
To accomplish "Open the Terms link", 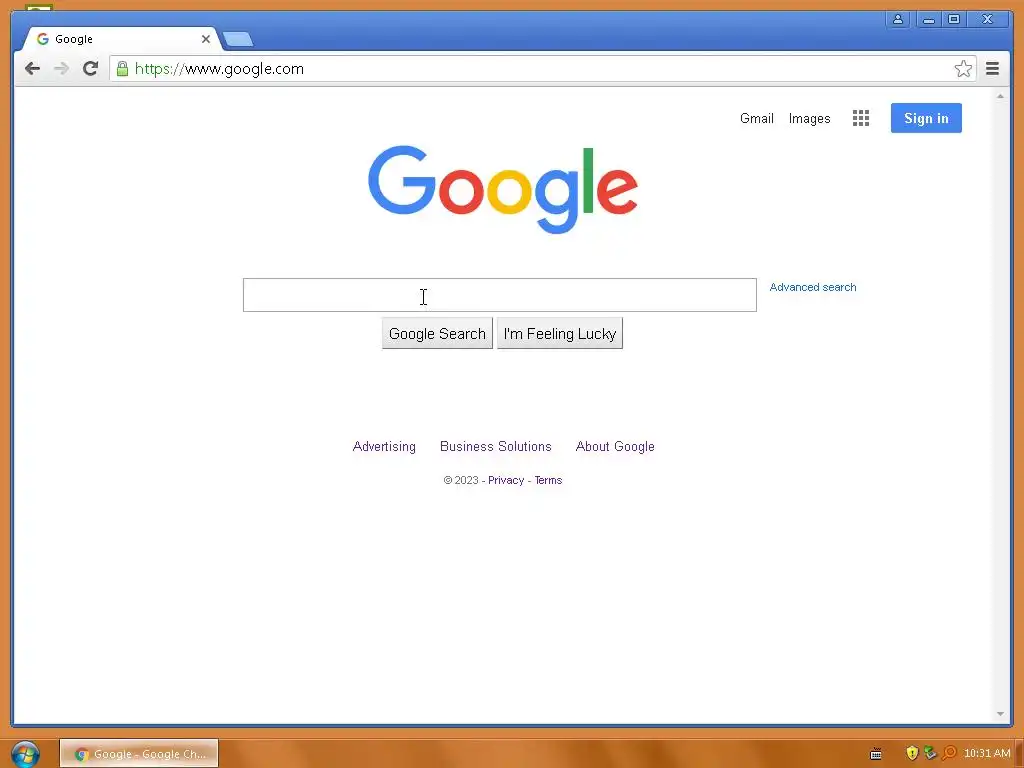I will point(548,481).
